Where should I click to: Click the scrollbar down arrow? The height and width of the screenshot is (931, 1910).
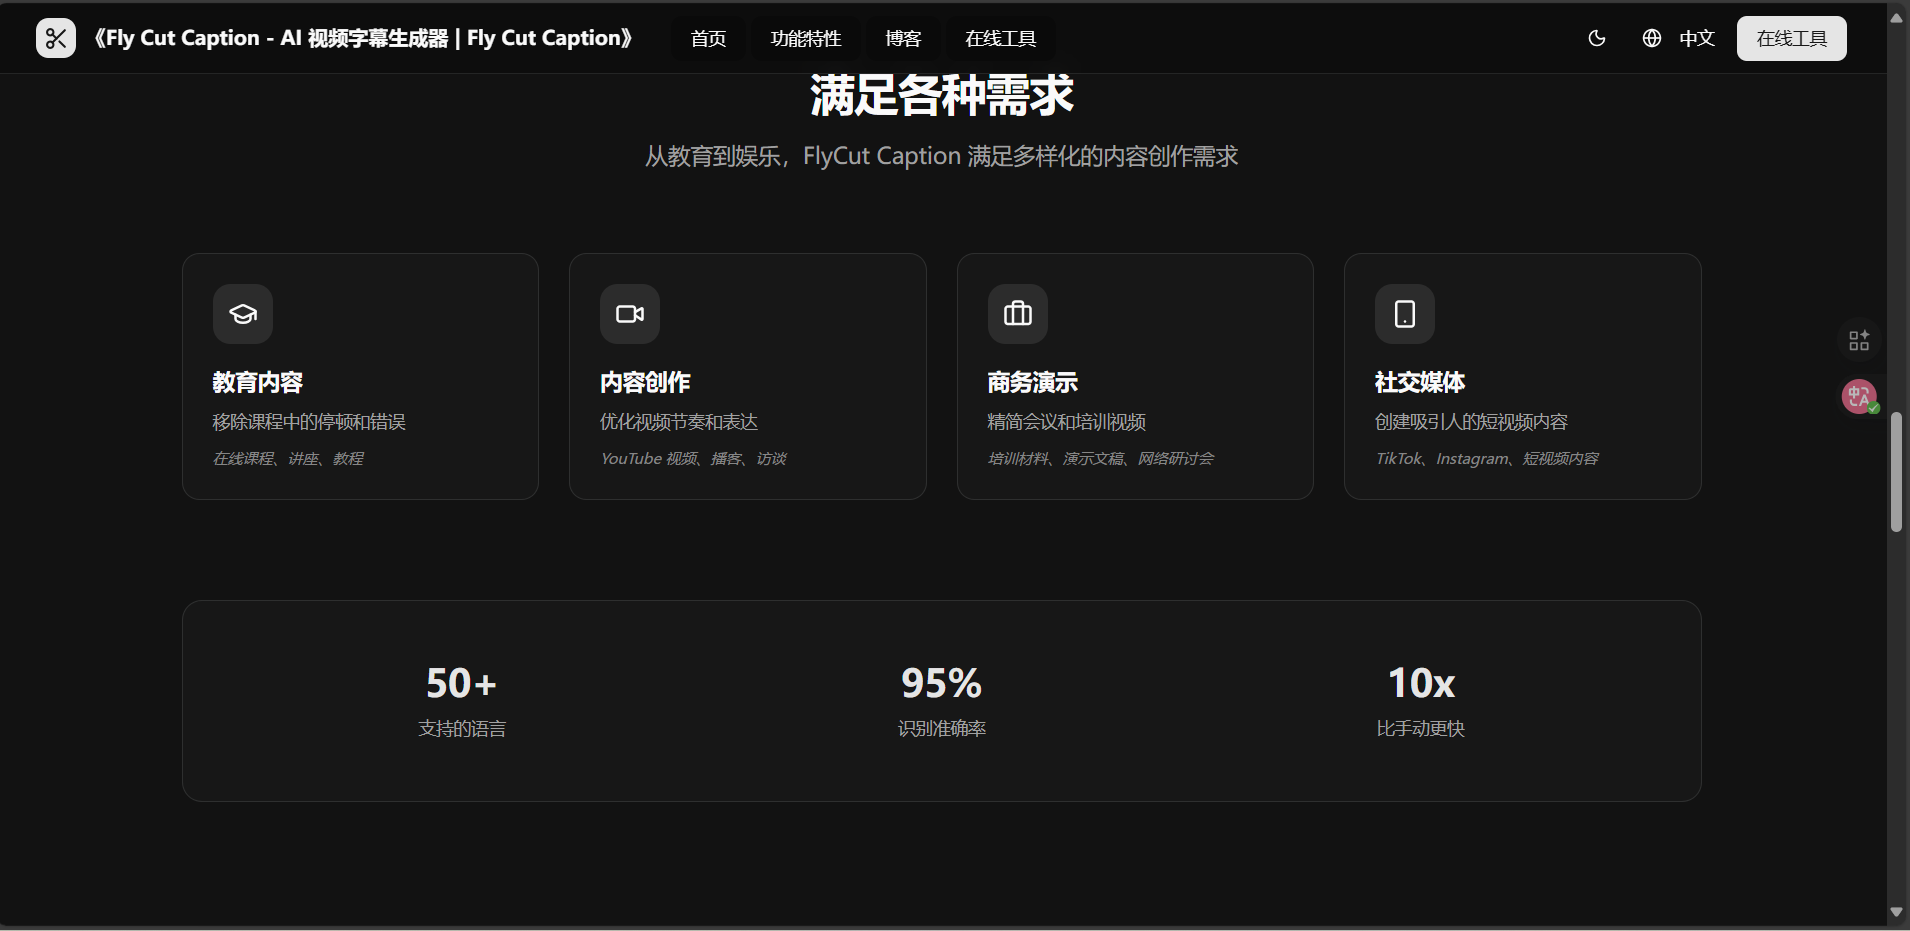point(1896,912)
